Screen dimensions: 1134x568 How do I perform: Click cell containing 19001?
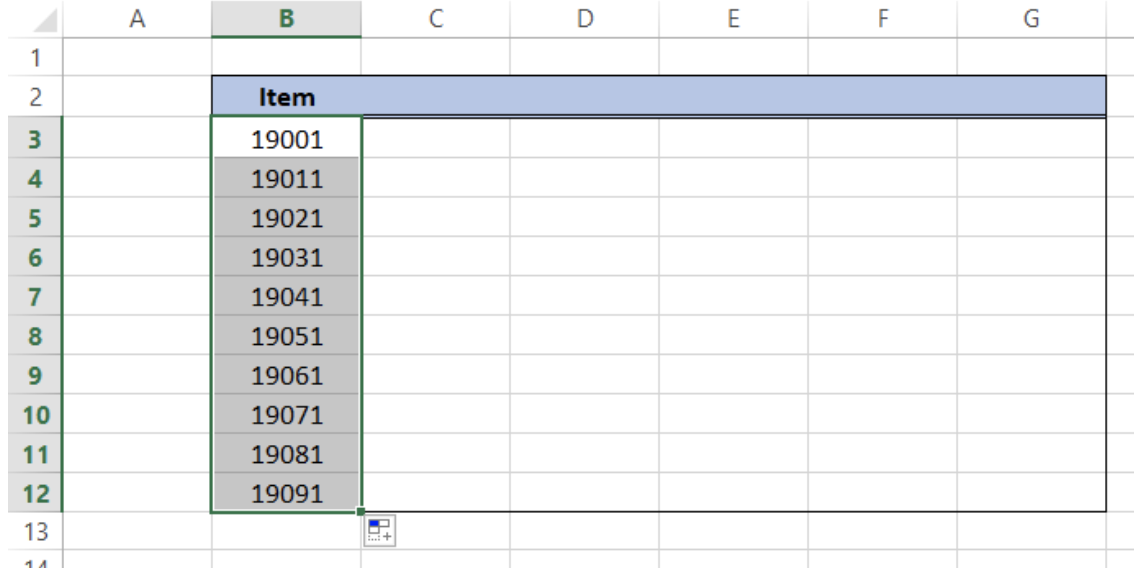pos(286,139)
